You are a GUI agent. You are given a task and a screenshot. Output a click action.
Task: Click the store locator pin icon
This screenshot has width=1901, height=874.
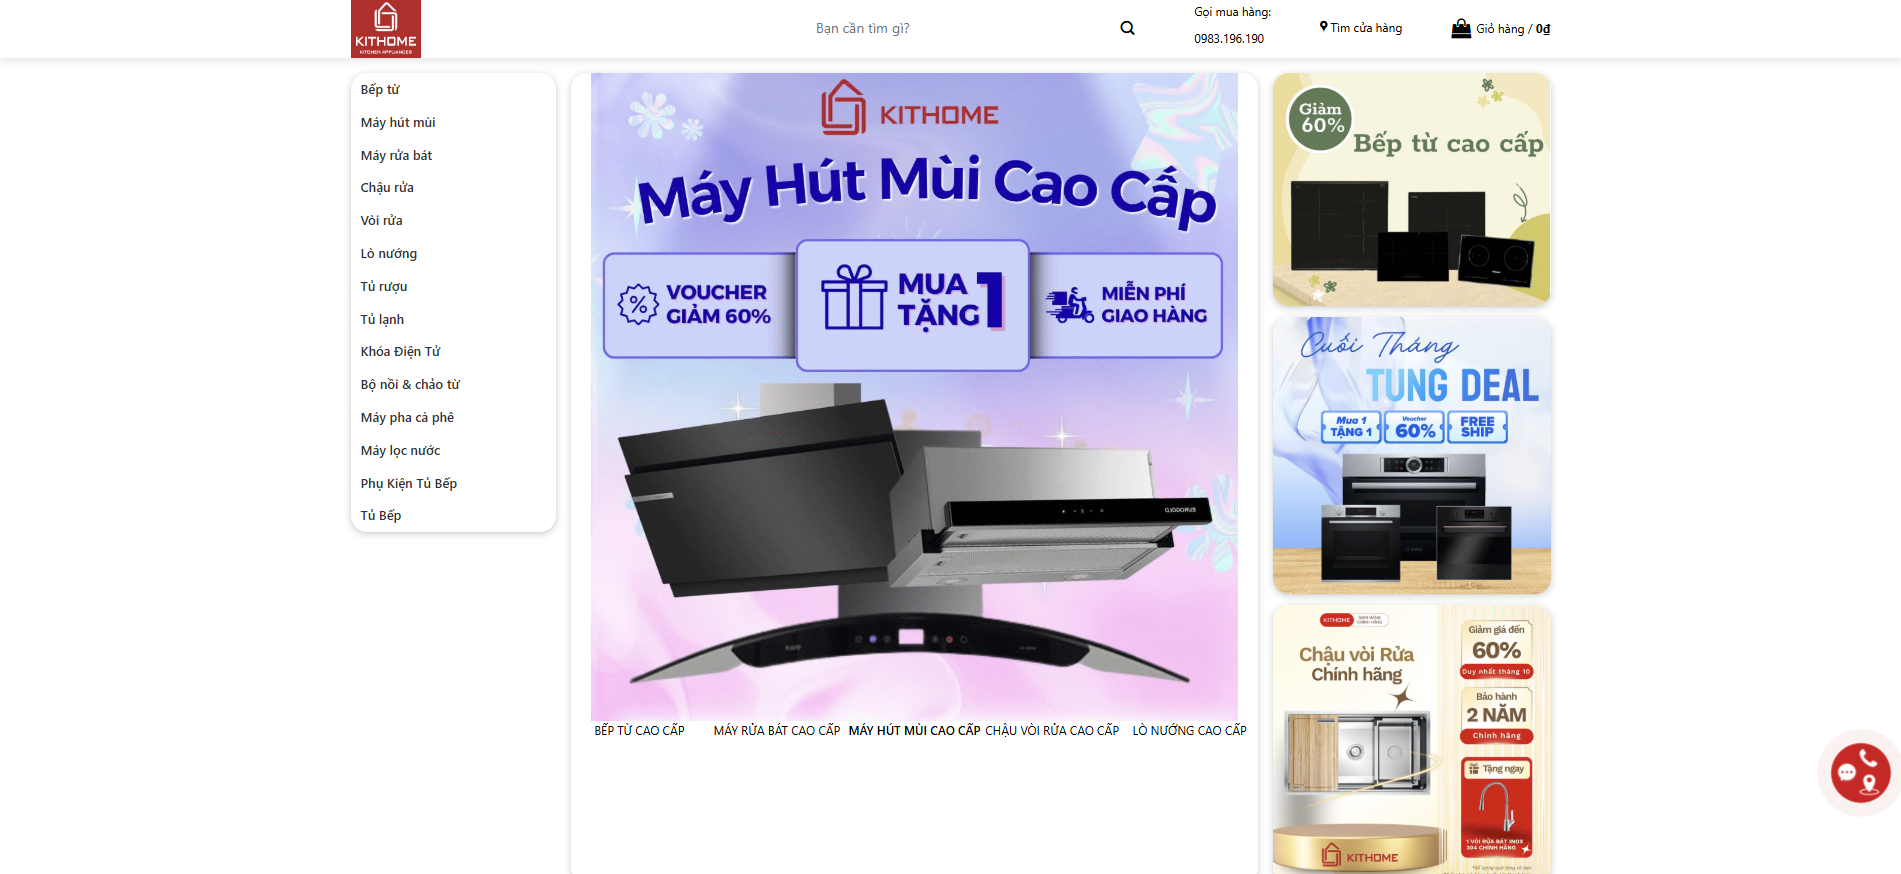(1323, 27)
